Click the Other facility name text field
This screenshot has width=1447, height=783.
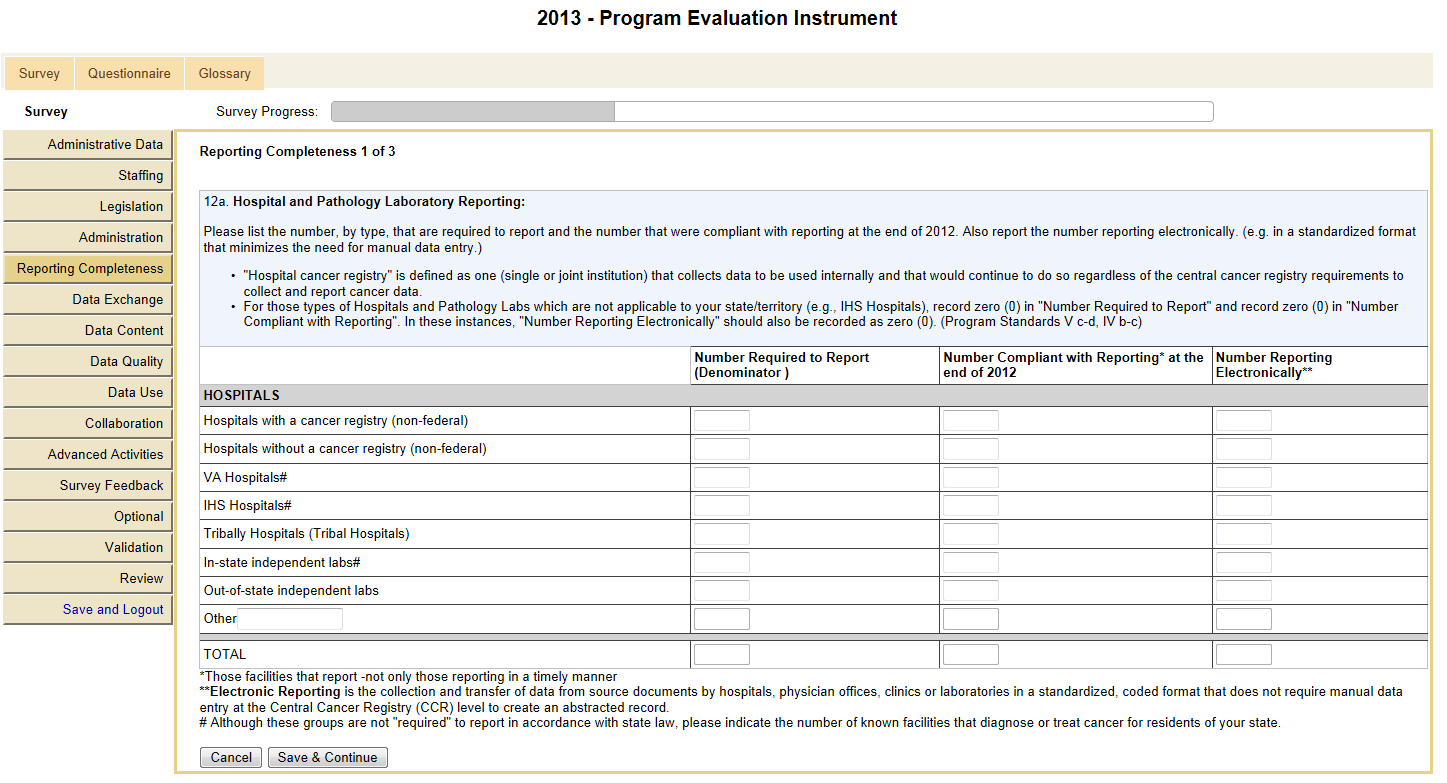(290, 619)
